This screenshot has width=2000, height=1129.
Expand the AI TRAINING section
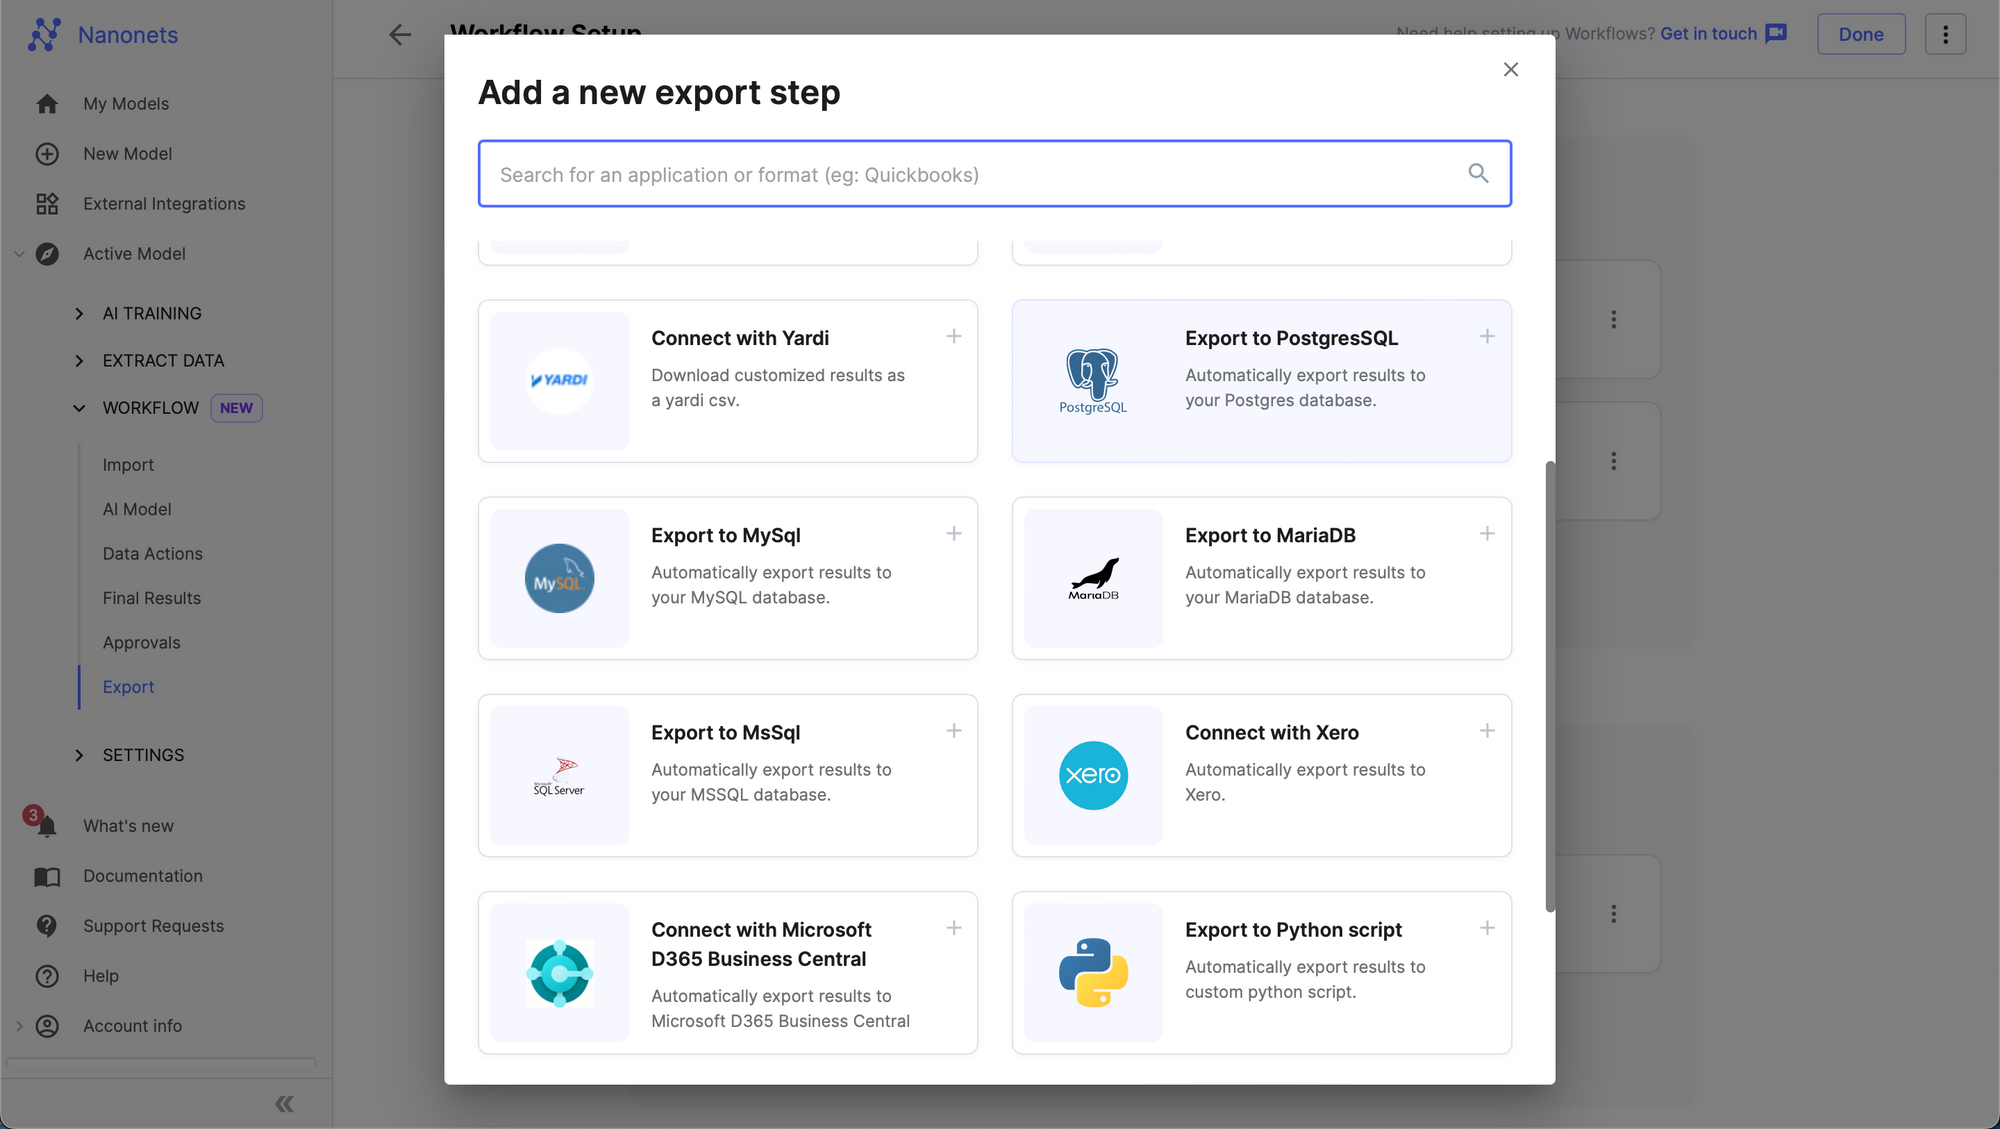click(80, 314)
